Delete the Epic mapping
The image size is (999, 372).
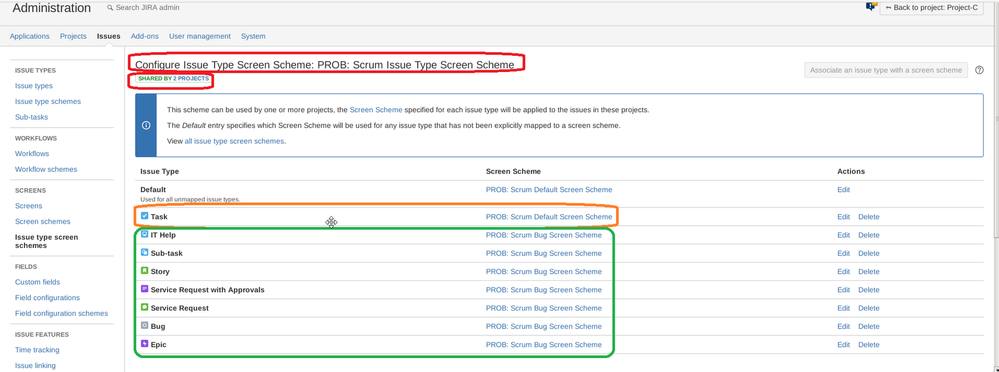pos(868,345)
